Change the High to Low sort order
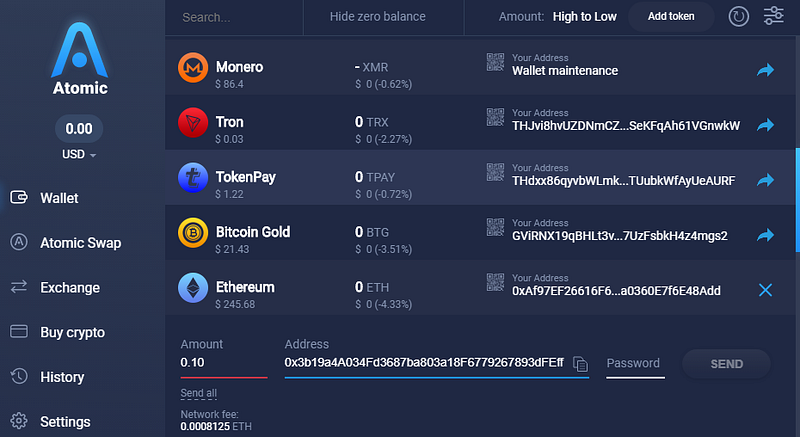The width and height of the screenshot is (800, 437). click(585, 17)
